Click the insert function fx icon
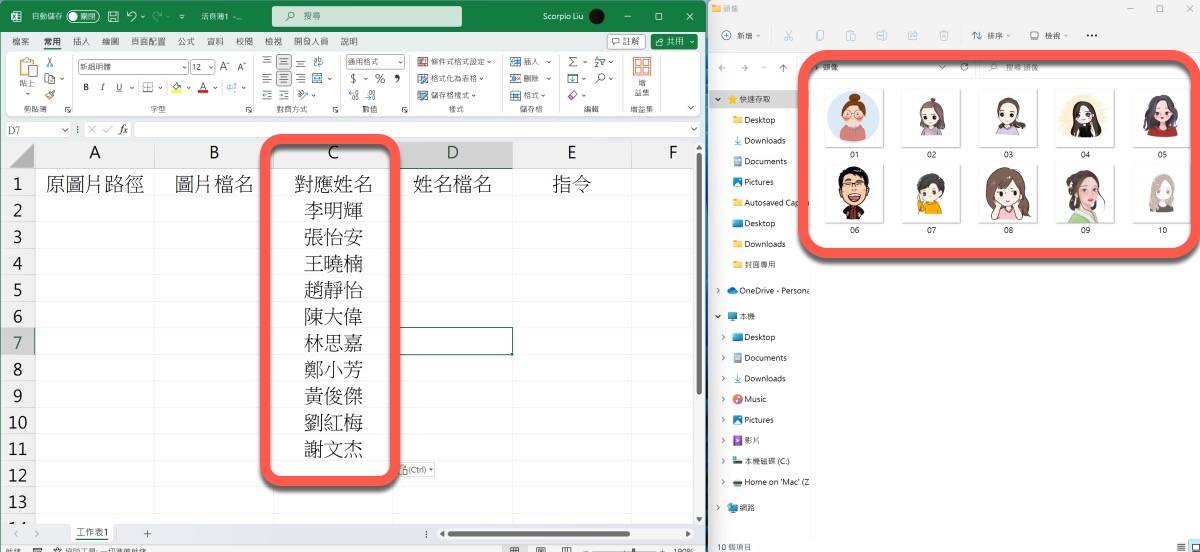1200x552 pixels. point(123,130)
